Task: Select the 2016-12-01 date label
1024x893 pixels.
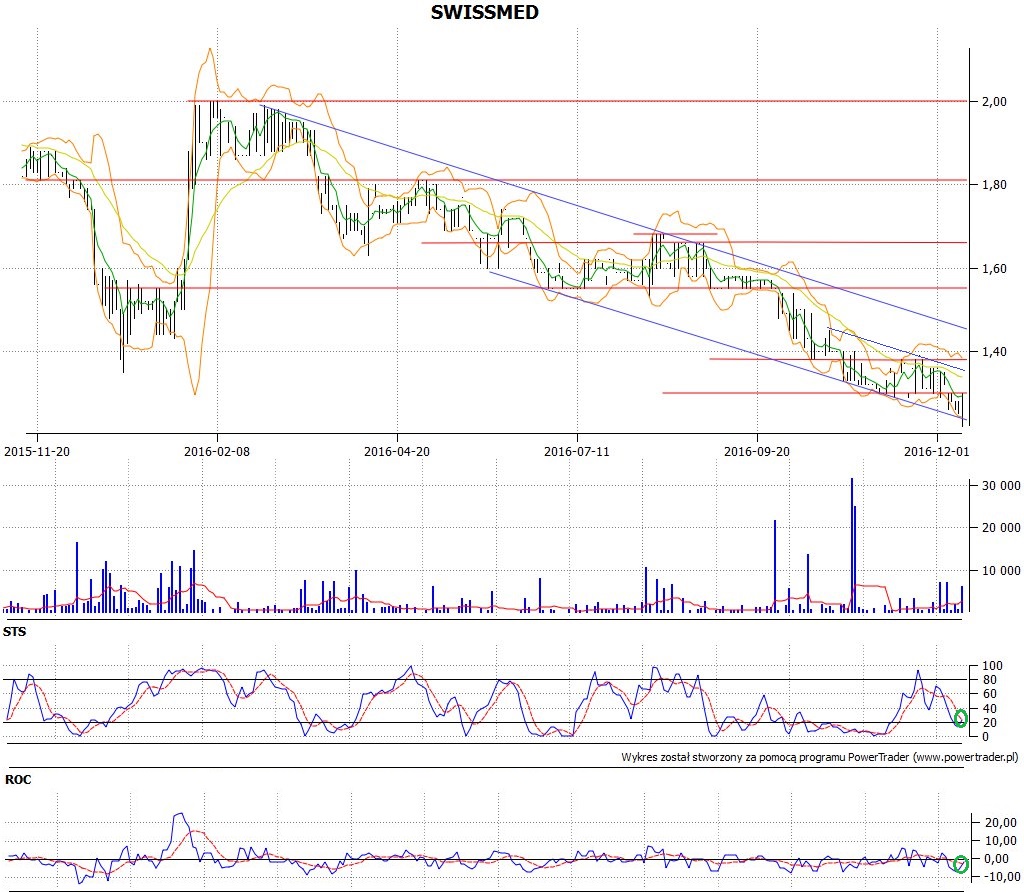Action: 936,451
